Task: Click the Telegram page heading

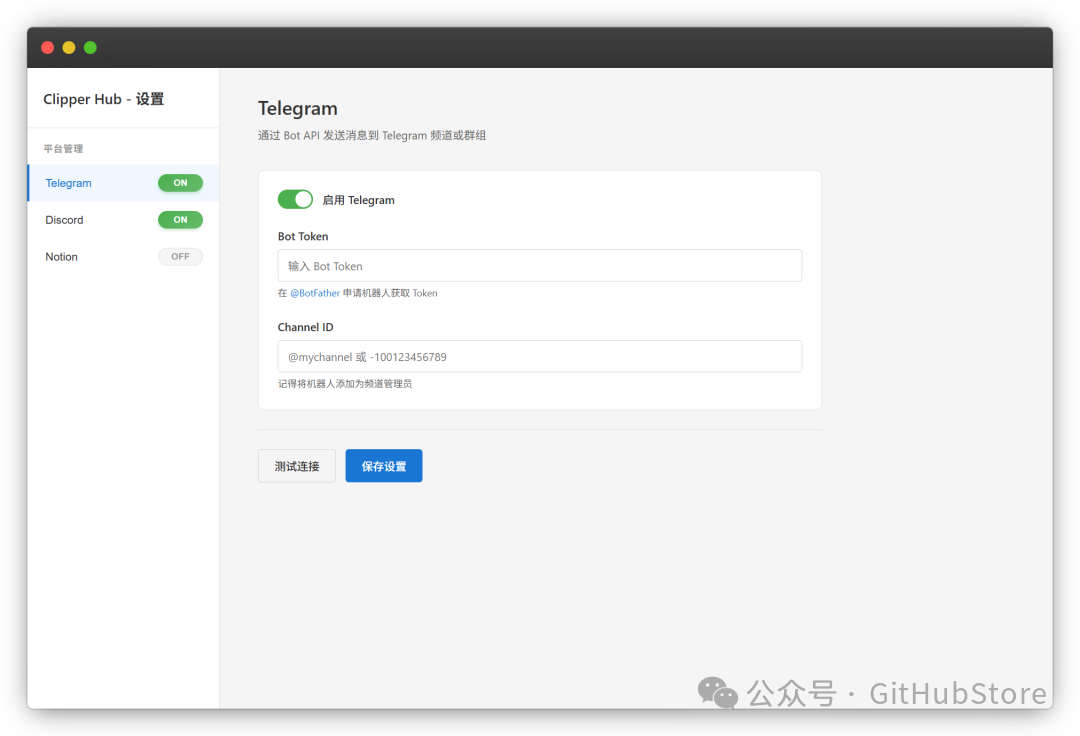Action: 298,109
